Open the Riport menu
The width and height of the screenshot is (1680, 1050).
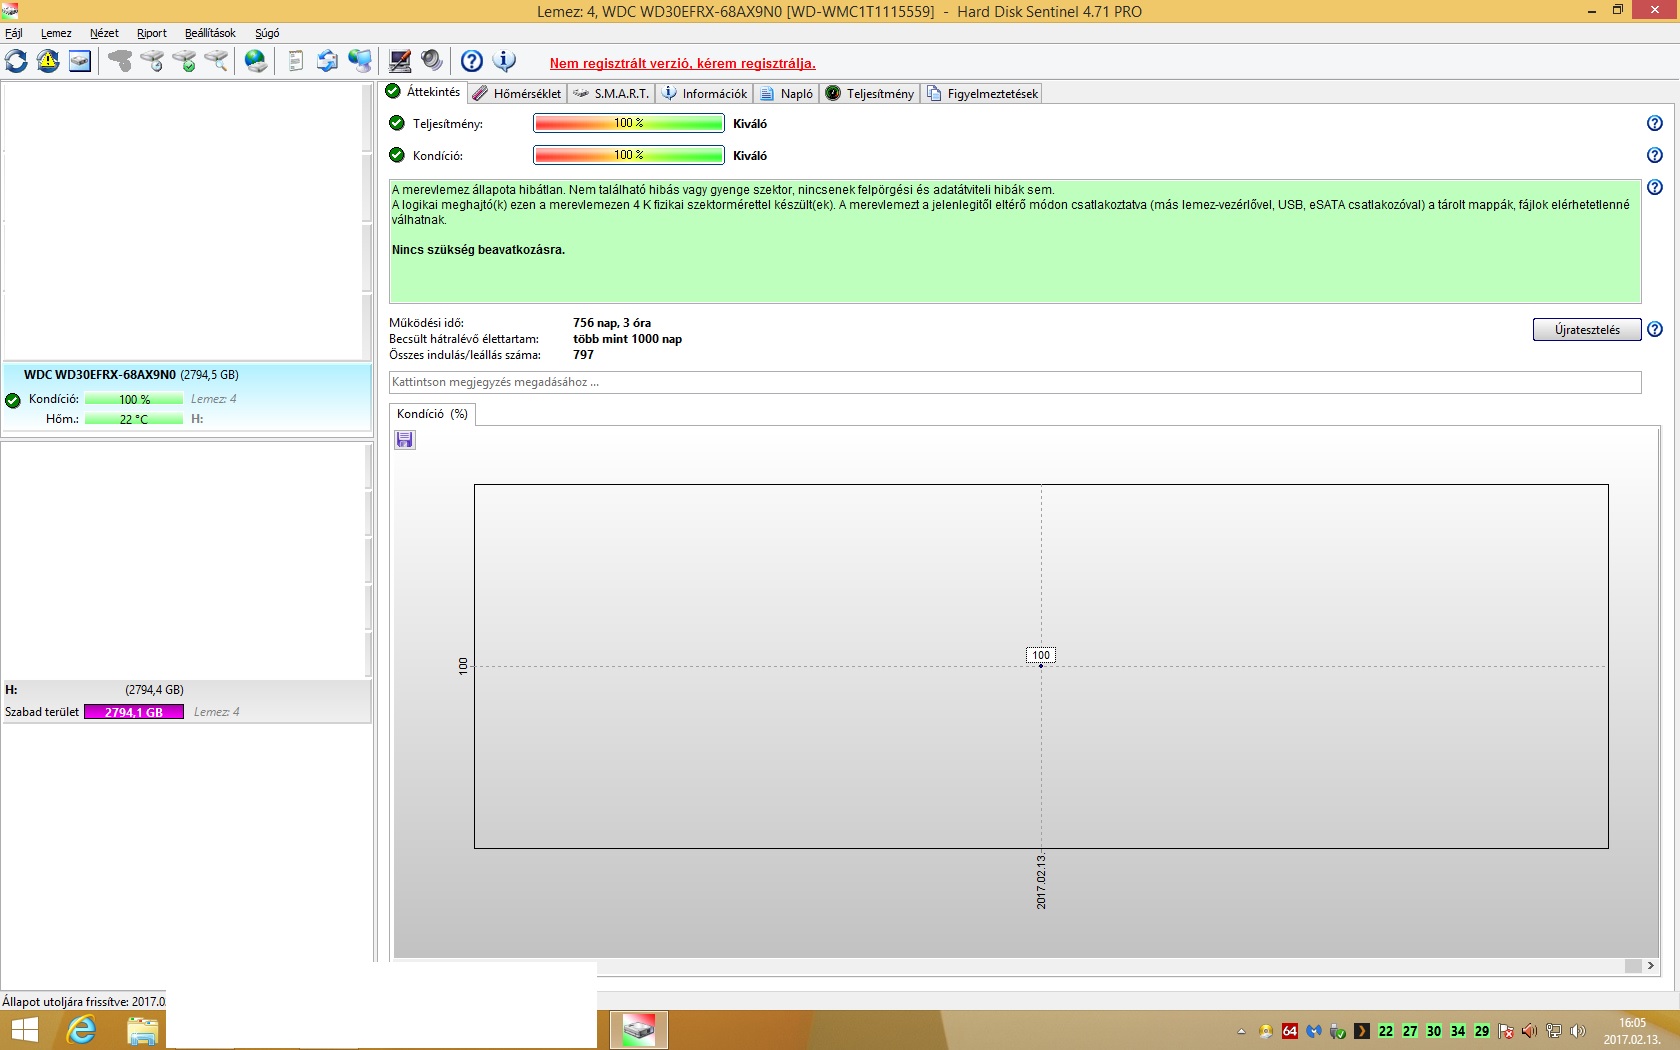pos(152,33)
